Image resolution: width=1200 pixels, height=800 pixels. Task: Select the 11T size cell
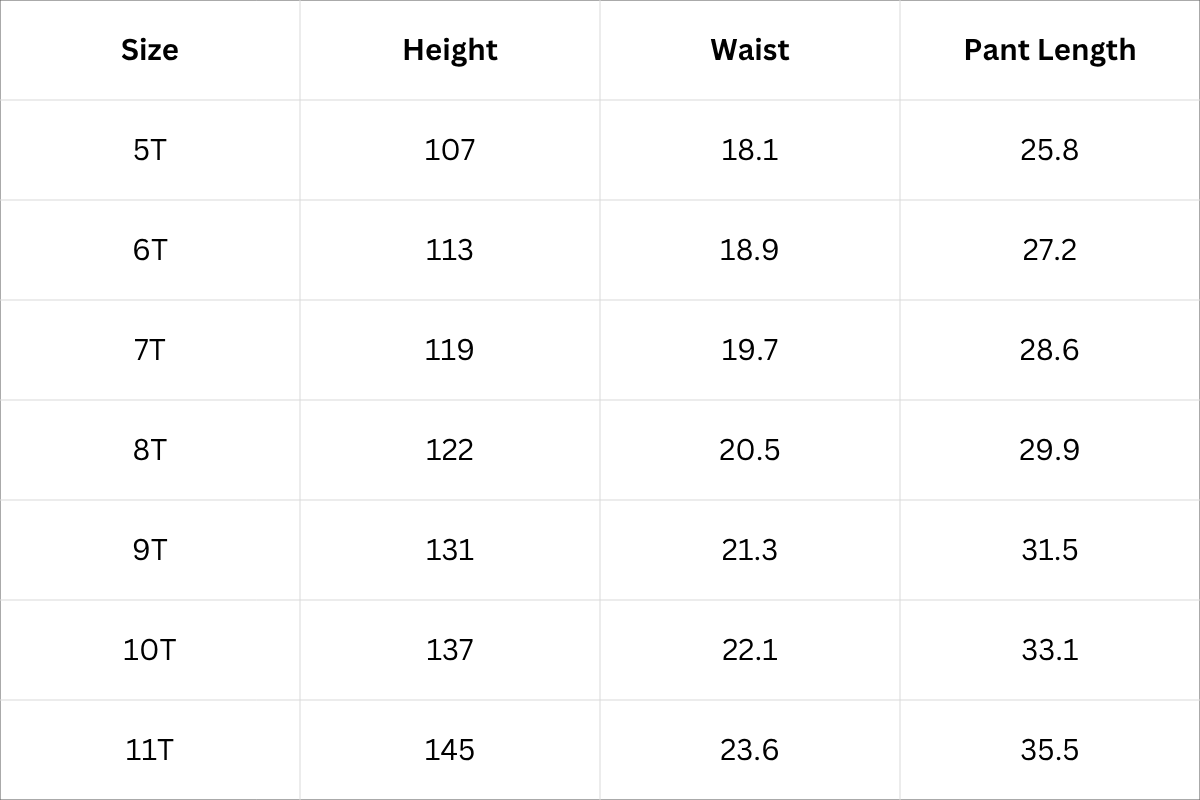[x=150, y=750]
